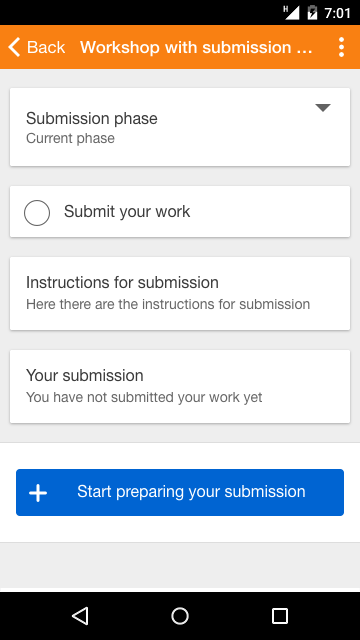Tap the 7:01 clock in status bar

tap(338, 13)
